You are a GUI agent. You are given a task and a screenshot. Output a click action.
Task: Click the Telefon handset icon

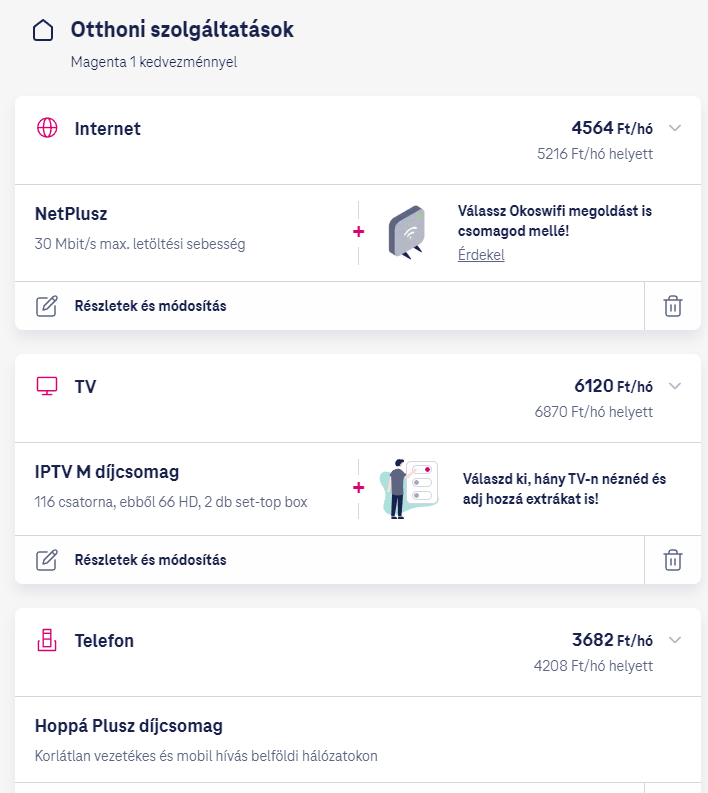click(47, 640)
